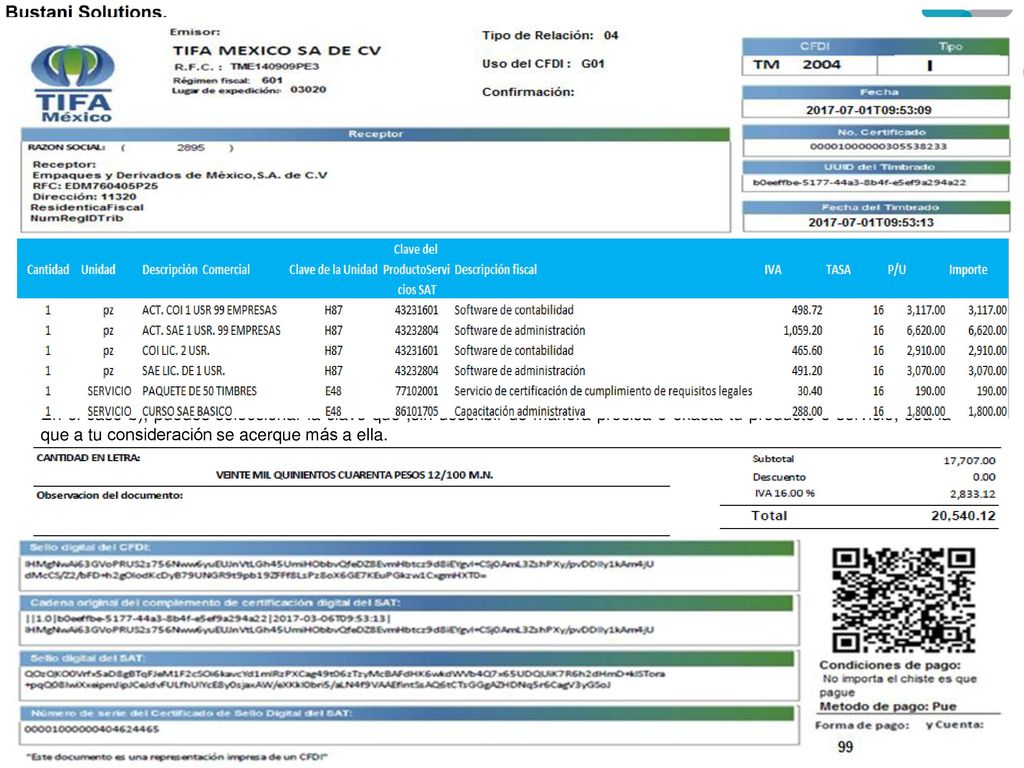Click the issuer R.F.C. value TME140909PE3
Viewport: 1024px width, 768px height.
click(x=274, y=66)
